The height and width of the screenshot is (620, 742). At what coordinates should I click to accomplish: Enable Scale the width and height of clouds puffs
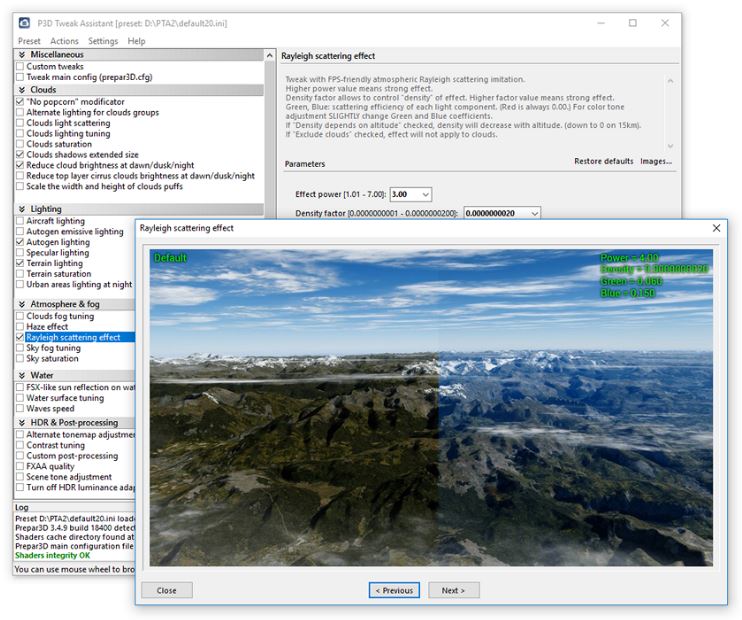pyautogui.click(x=20, y=186)
